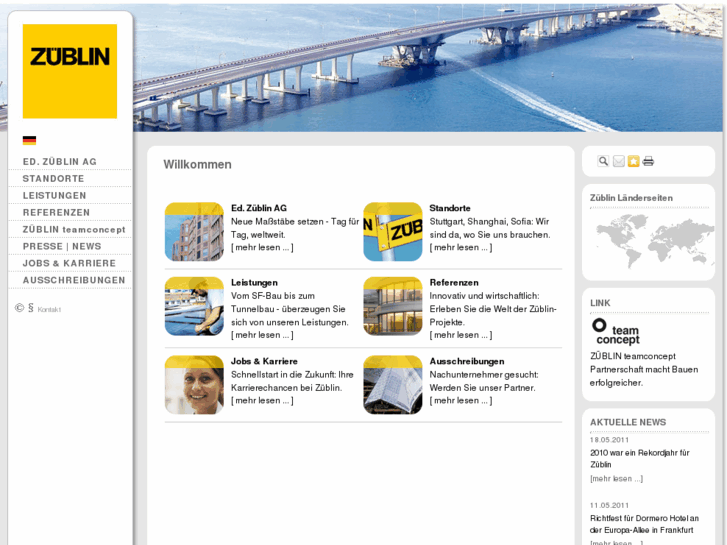Open ED. ZÜBLIN AG in sidebar menu

pos(60,161)
